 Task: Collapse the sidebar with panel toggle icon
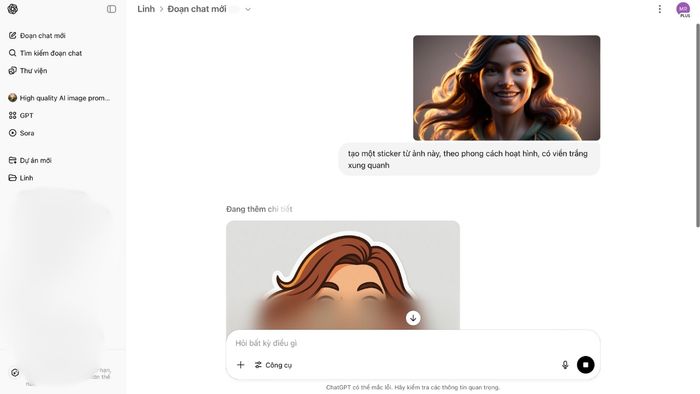(111, 9)
